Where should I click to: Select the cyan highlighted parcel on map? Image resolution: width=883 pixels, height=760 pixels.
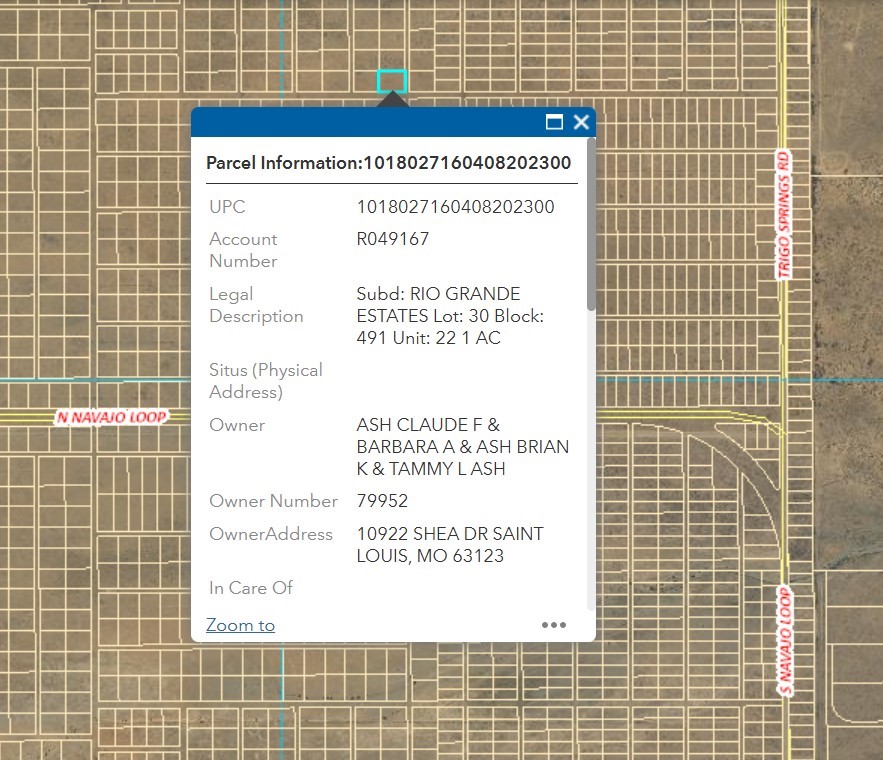[392, 81]
